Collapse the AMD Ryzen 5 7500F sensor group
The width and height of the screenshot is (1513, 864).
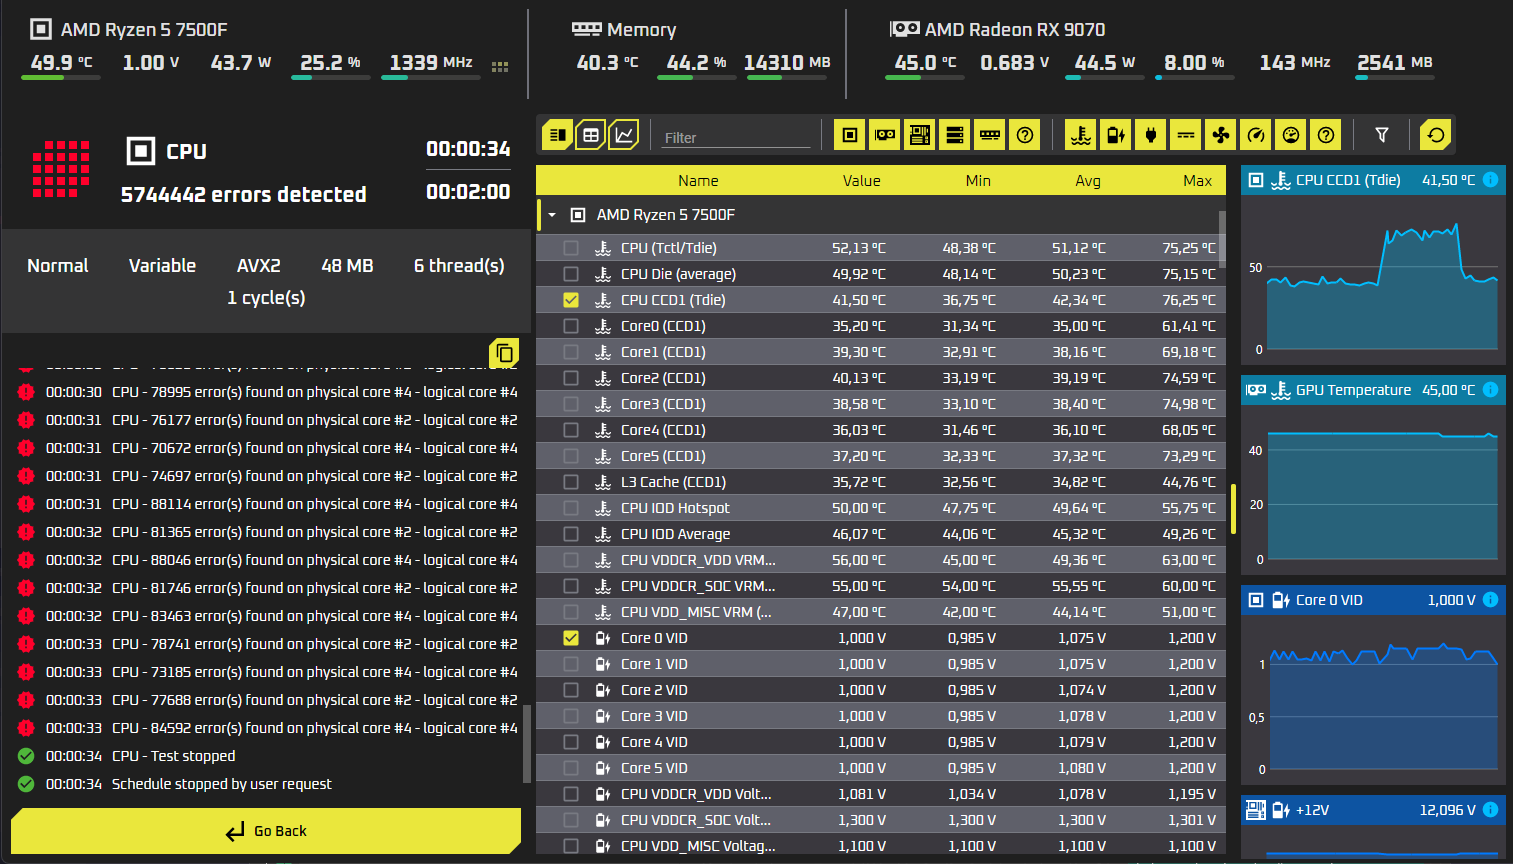(x=552, y=215)
